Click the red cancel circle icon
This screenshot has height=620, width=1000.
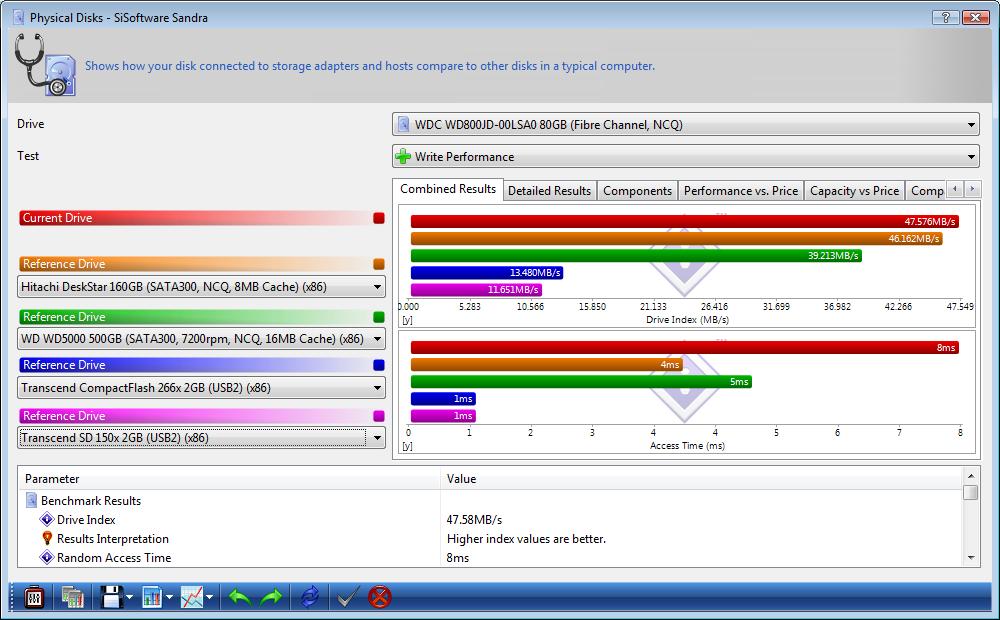(x=379, y=598)
